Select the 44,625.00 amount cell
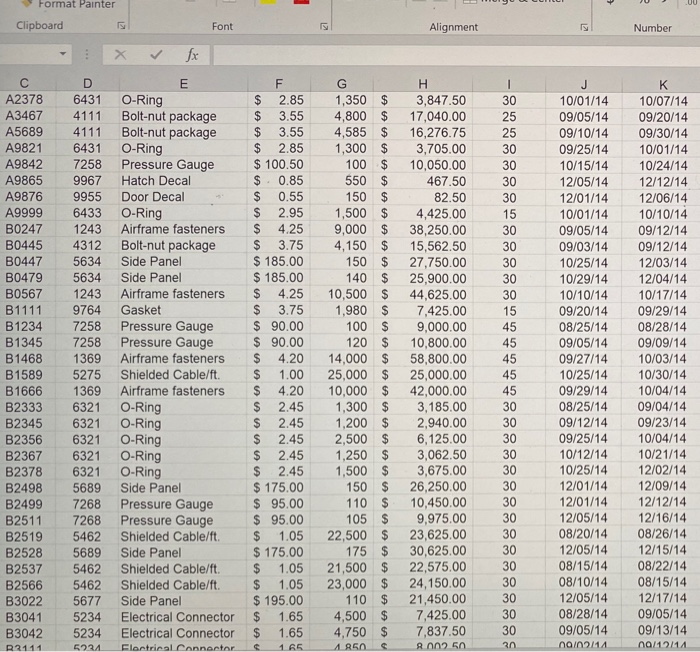 (423, 294)
